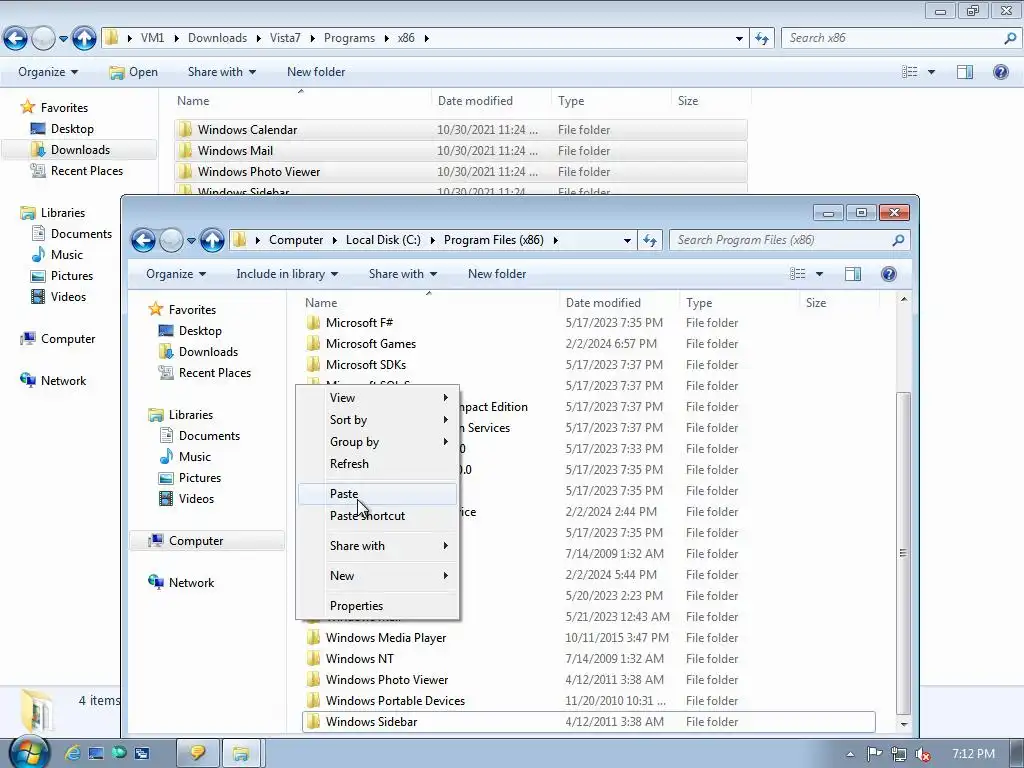The image size is (1024, 768).
Task: Select Microsoft SDKs folder
Action: pyautogui.click(x=366, y=364)
